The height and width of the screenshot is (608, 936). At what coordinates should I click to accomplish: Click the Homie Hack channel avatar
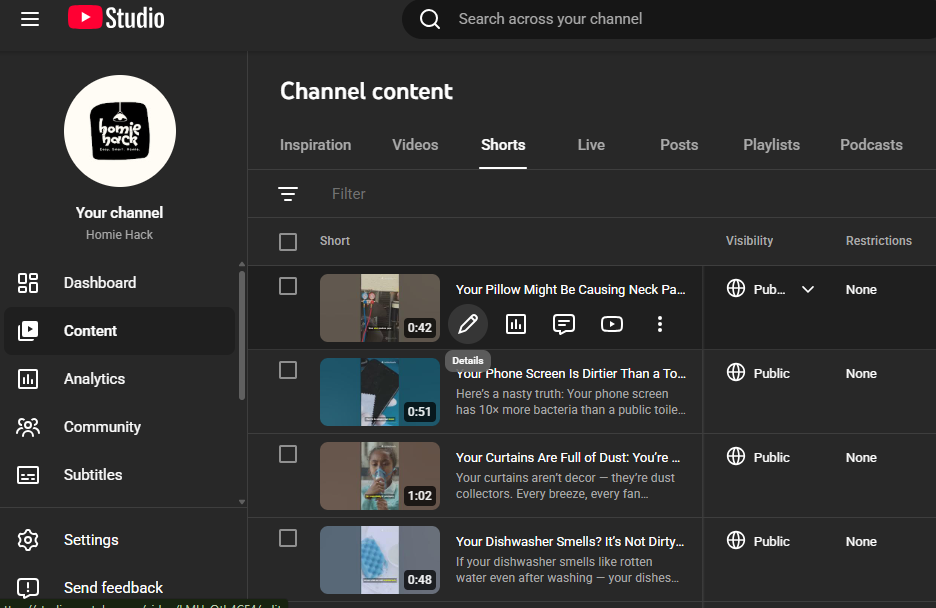click(x=120, y=131)
